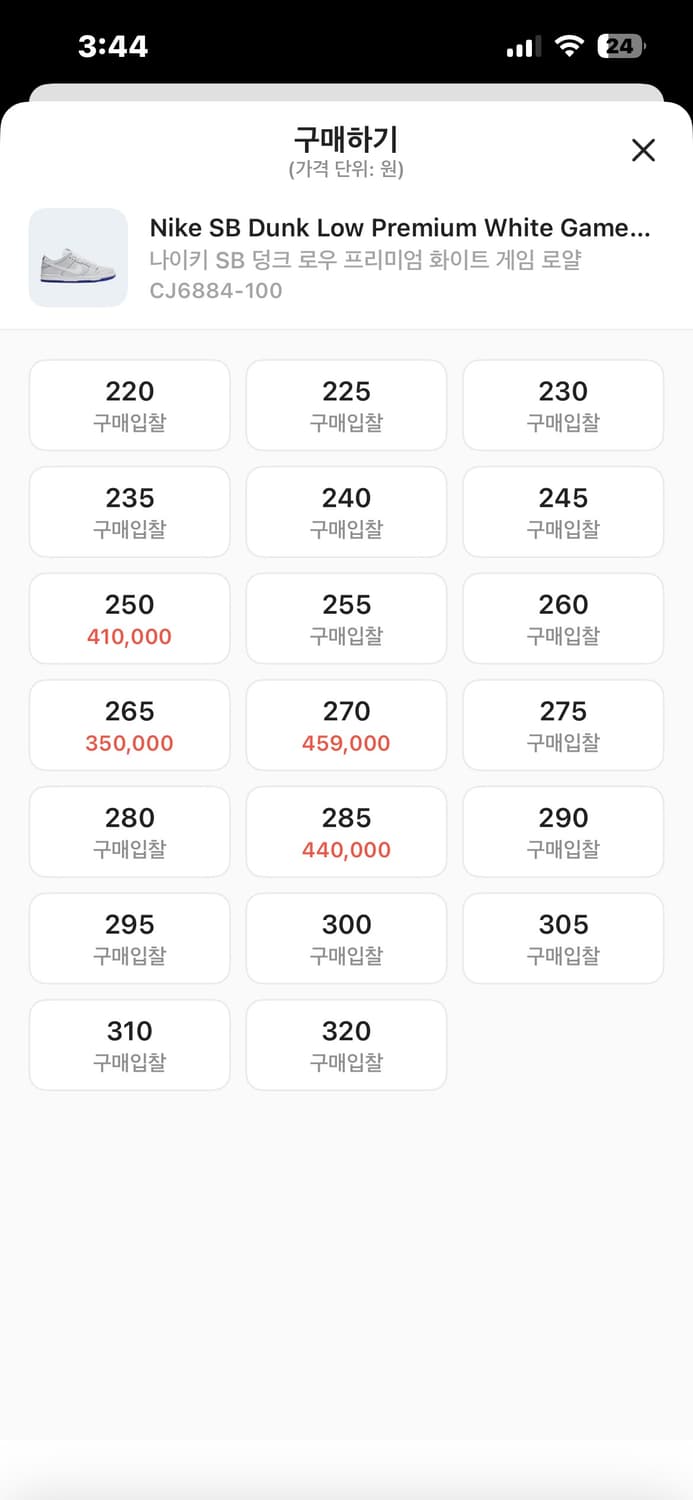This screenshot has height=1500, width=693.
Task: Choose size 225 purchase bid option
Action: tap(346, 405)
